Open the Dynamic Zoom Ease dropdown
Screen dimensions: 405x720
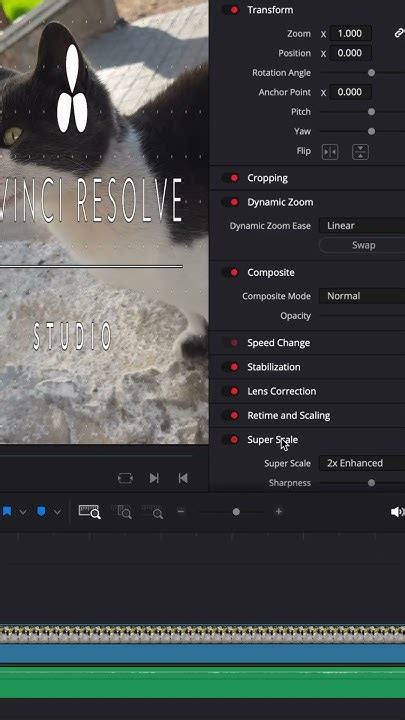click(x=362, y=225)
